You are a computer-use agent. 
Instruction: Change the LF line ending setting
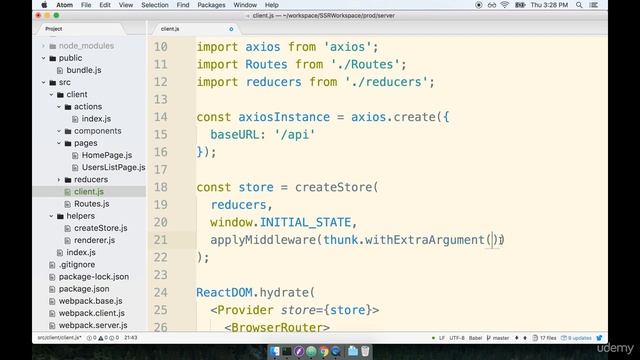pos(442,338)
